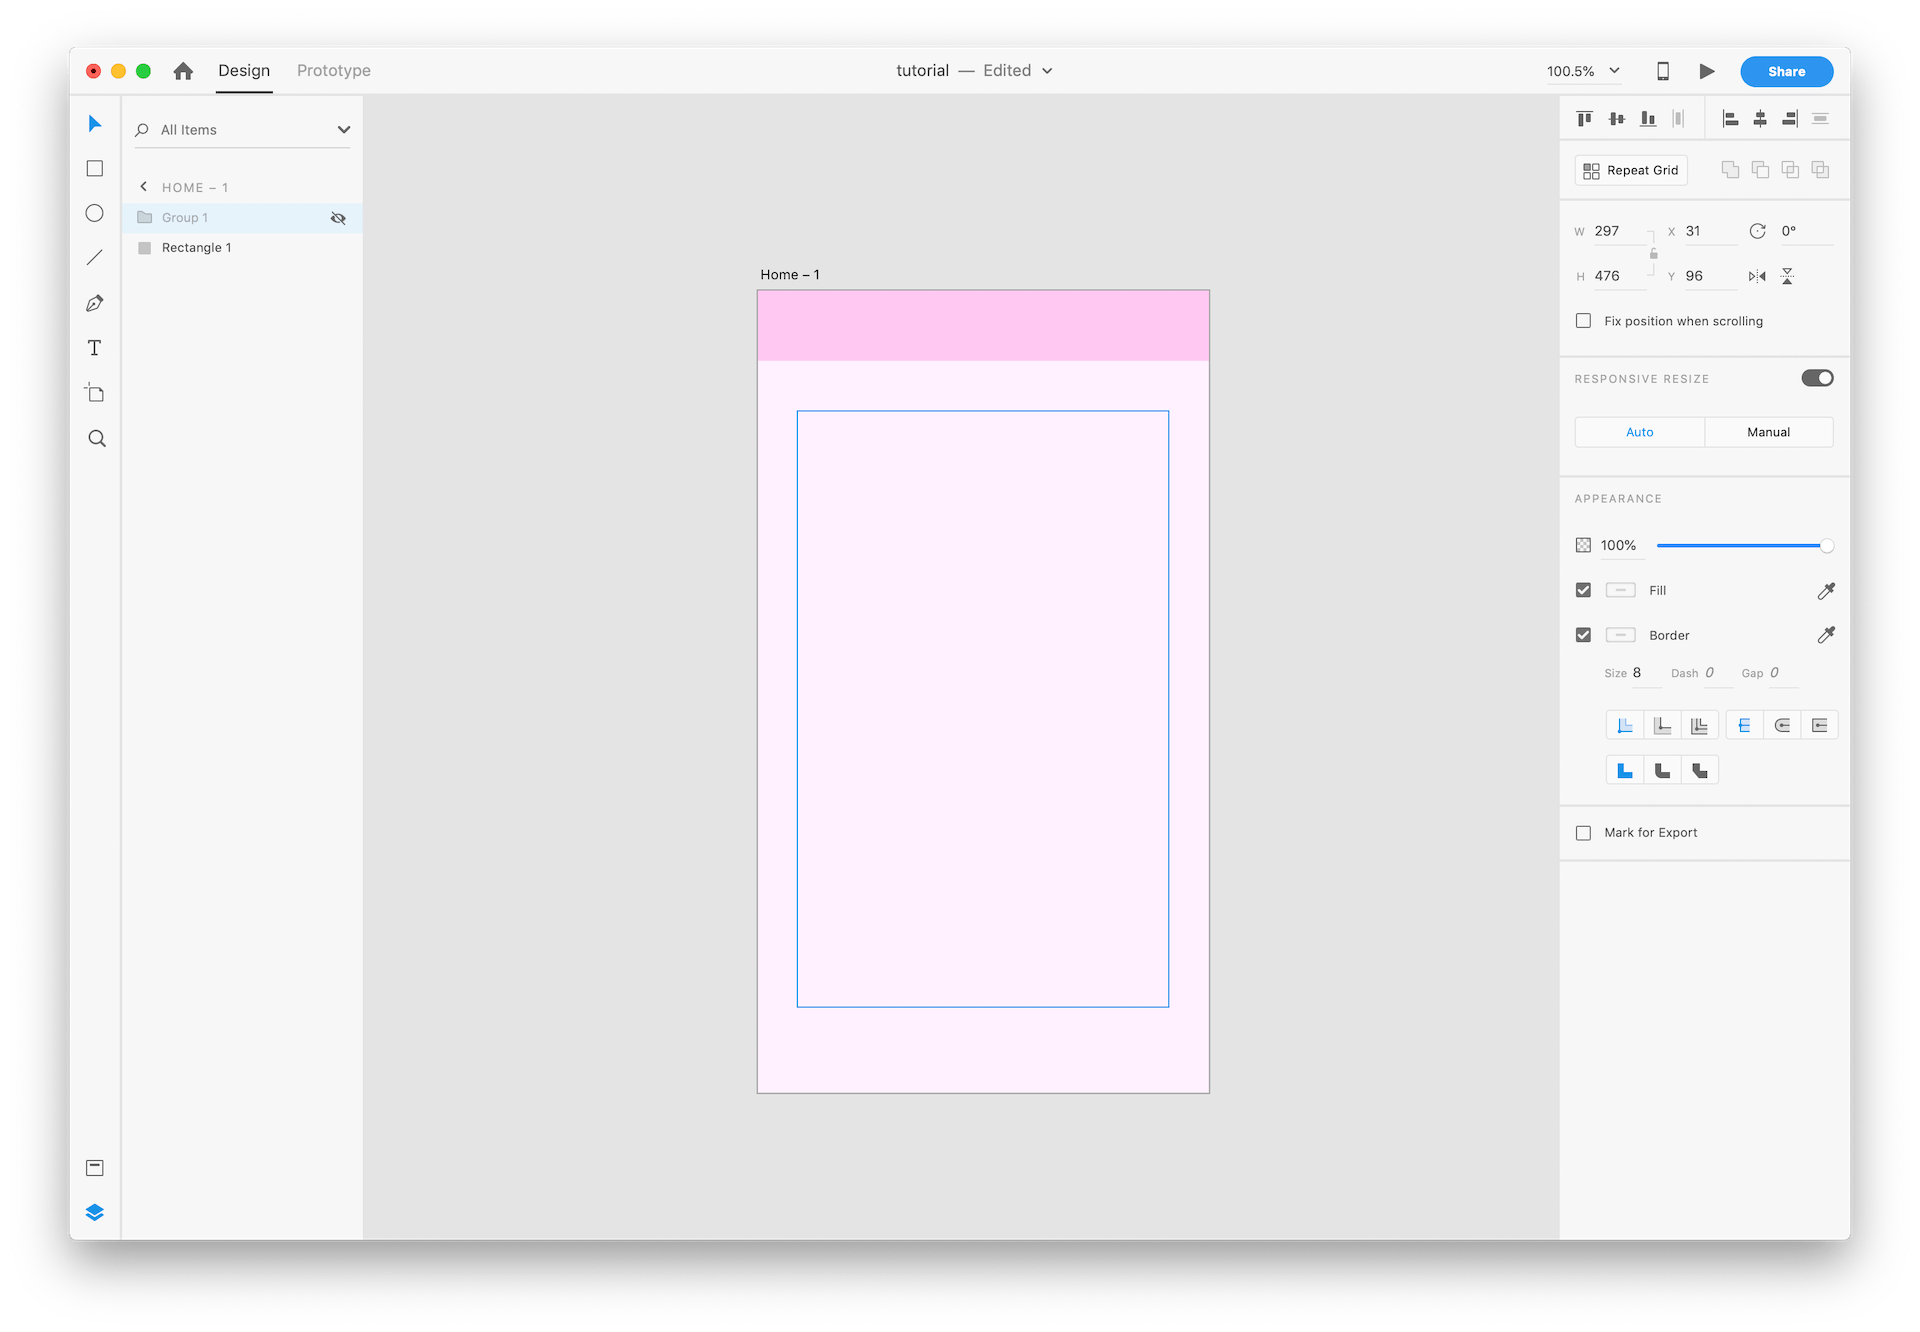Viewport: 1920px width, 1332px height.
Task: Enable Fix position when scrolling
Action: click(x=1583, y=321)
